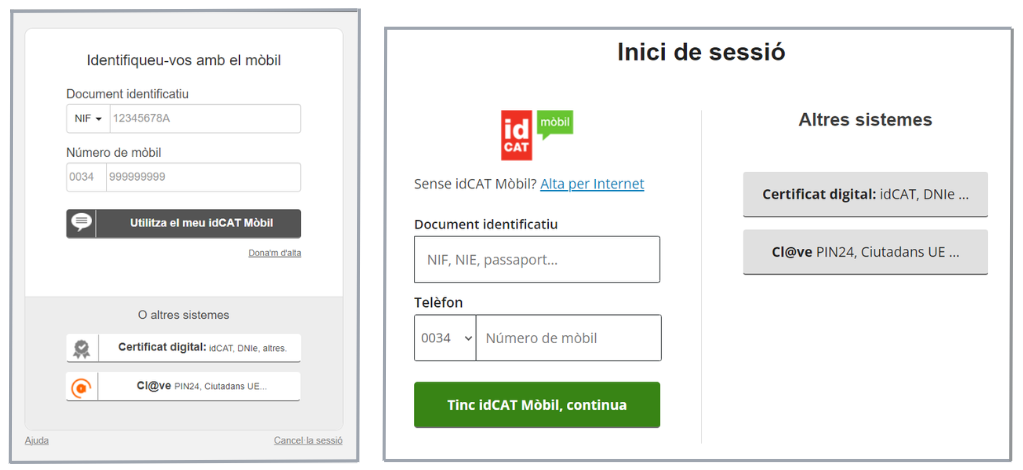Select Cl@ve PIN24 under Altres sistemes
The image size is (1023, 470).
(865, 252)
